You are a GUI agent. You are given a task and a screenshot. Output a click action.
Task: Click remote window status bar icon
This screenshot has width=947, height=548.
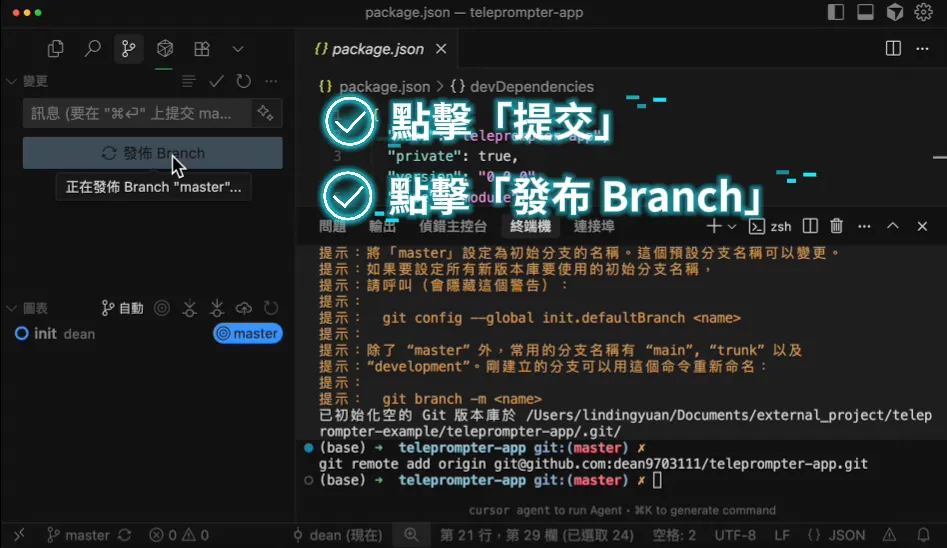point(19,535)
